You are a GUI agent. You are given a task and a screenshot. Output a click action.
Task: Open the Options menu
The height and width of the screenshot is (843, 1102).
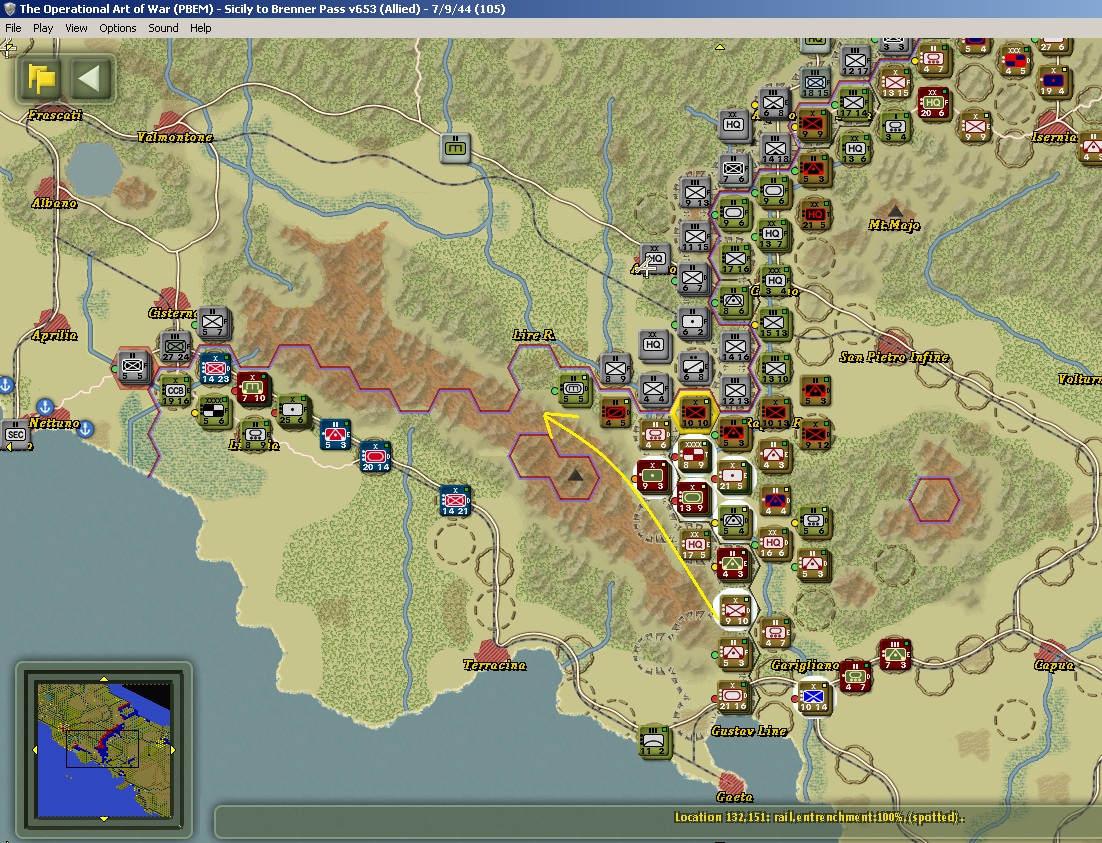click(117, 28)
